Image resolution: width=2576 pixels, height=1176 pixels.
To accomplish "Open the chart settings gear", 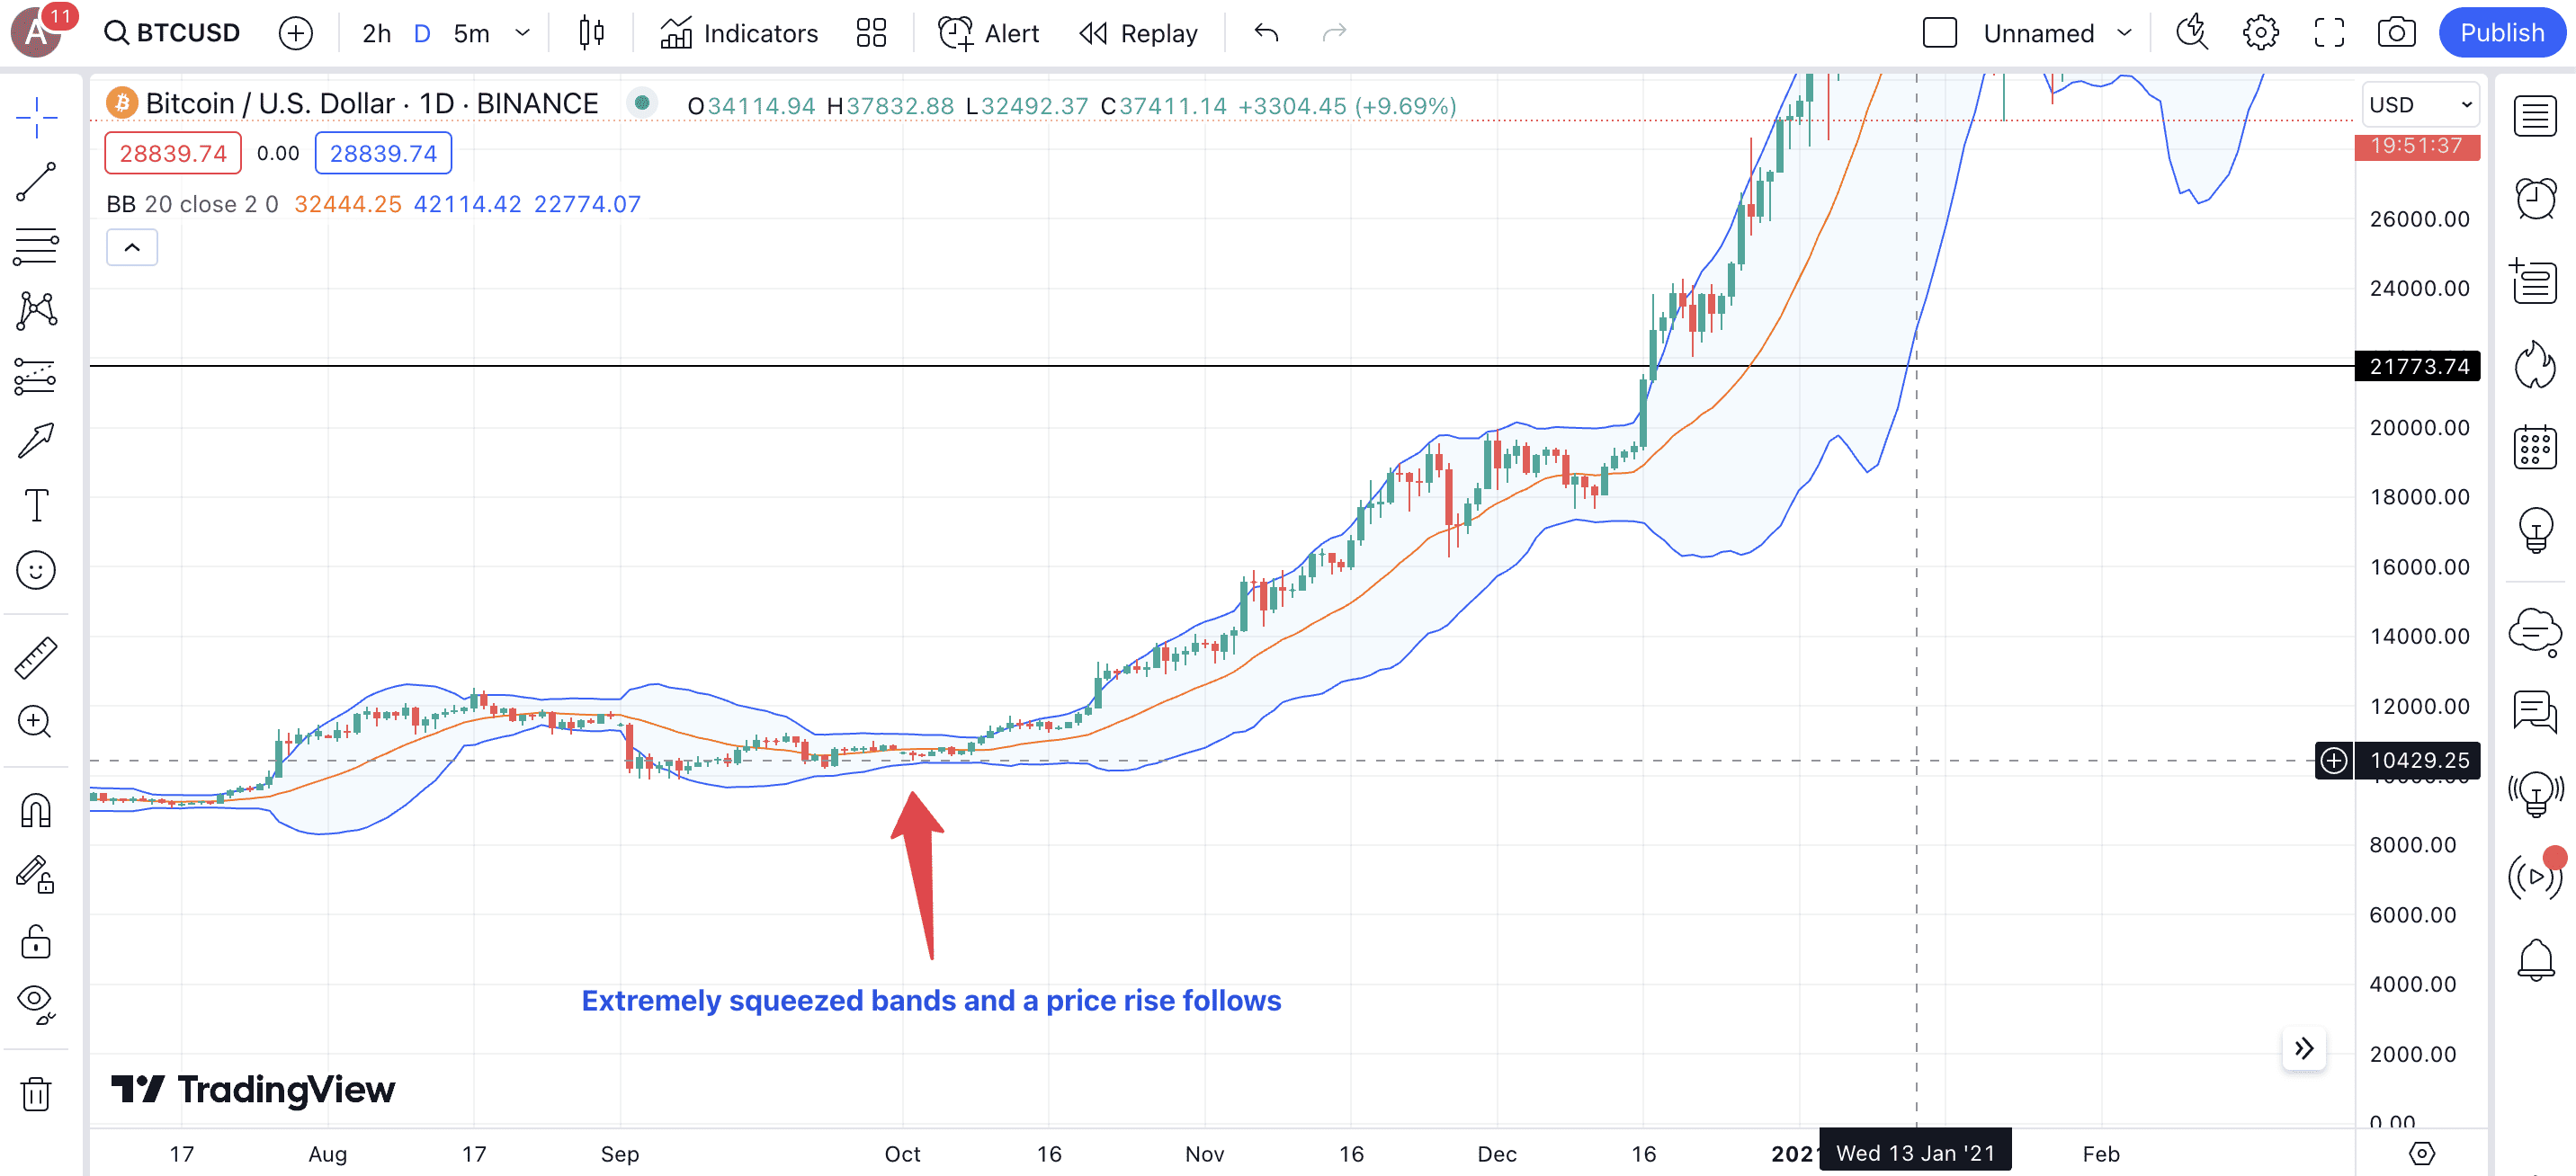I will (2260, 33).
